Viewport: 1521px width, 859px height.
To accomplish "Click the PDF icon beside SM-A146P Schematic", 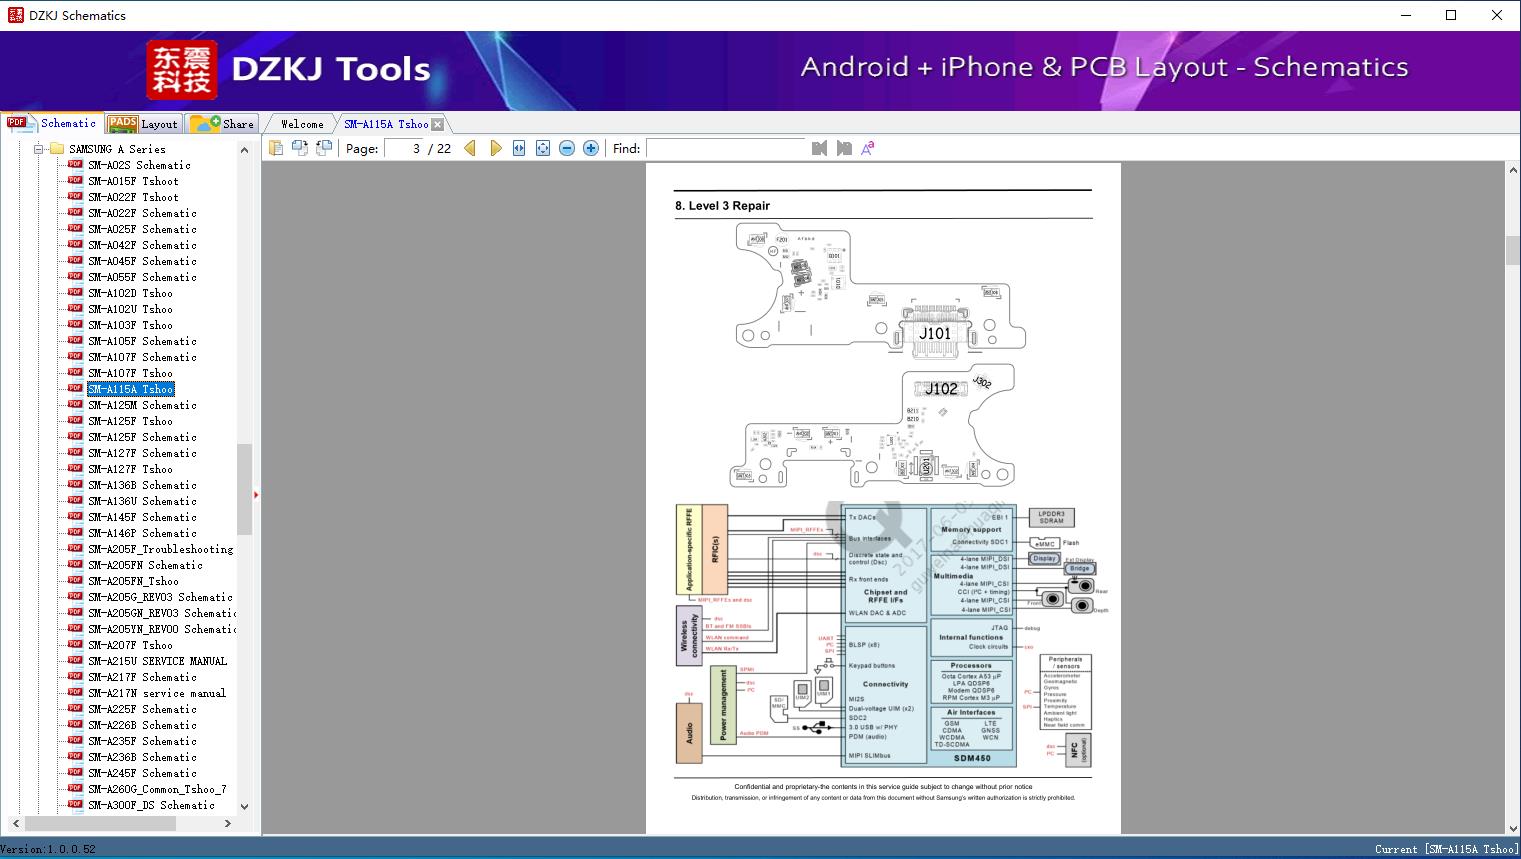I will click(x=75, y=533).
